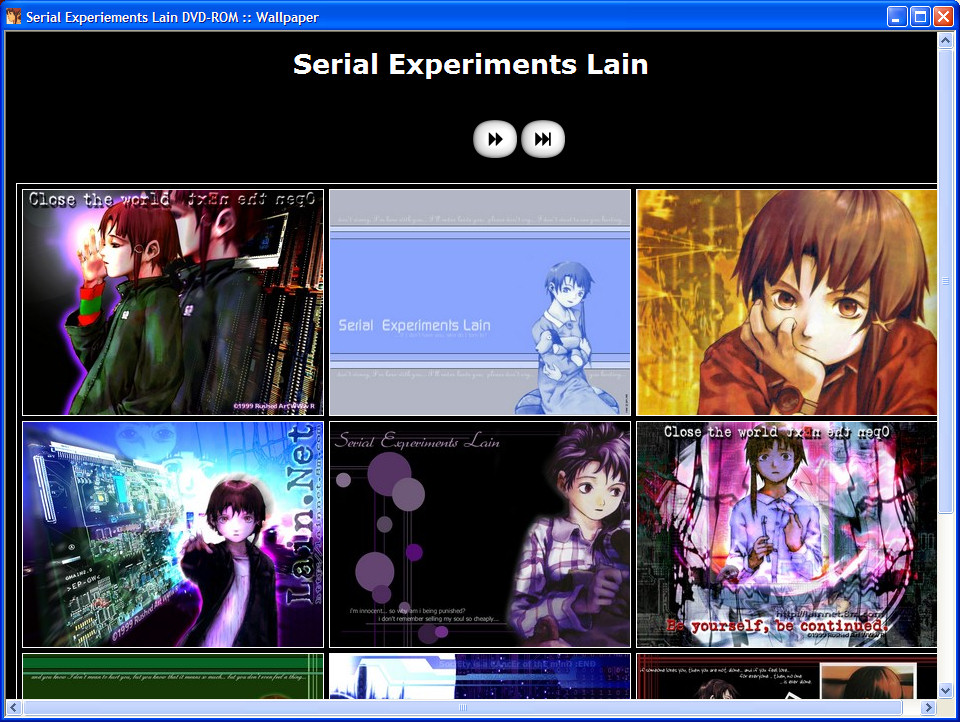960x722 pixels.
Task: Click the horizontal scrollbar left arrow
Action: tap(14, 708)
